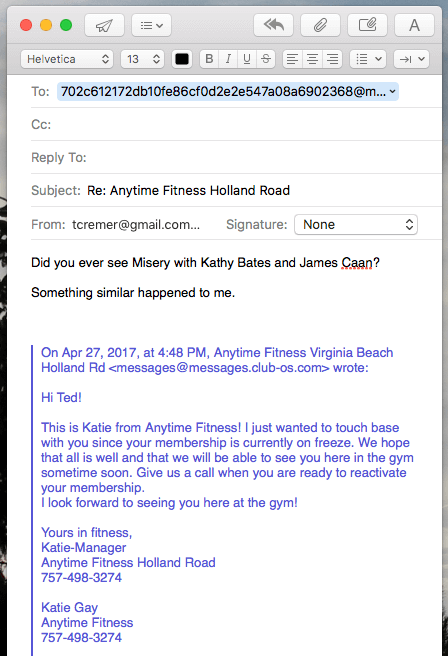Click the reply-all arrows icon
Screen dimensions: 448x656
pos(274,26)
